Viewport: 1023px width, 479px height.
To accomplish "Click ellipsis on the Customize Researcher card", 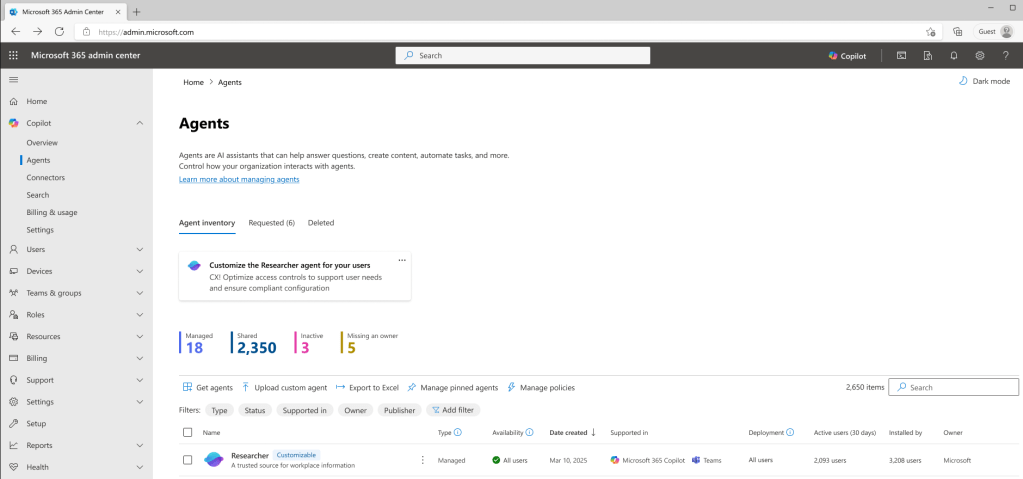I will [x=402, y=260].
